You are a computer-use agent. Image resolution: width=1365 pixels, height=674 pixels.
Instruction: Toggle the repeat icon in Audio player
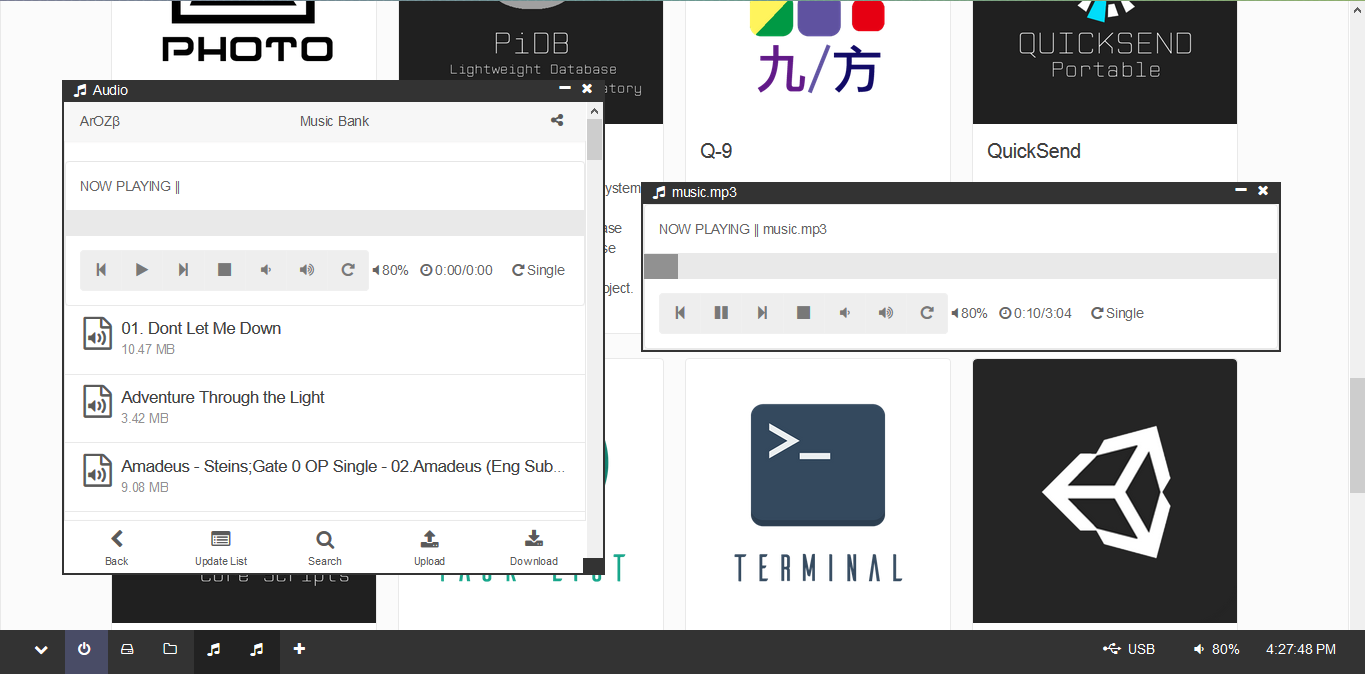(x=348, y=270)
